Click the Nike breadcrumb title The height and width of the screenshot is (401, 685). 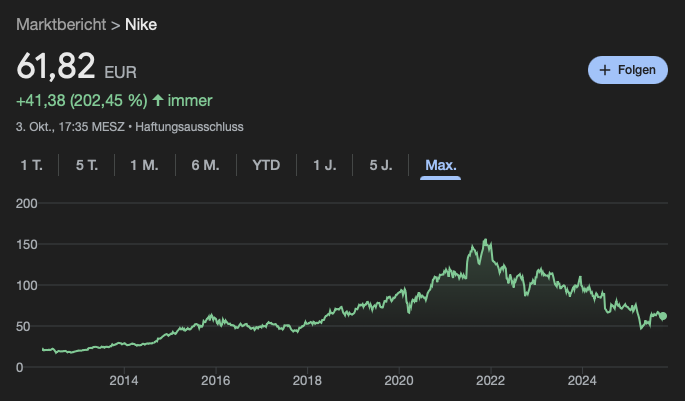tap(141, 23)
